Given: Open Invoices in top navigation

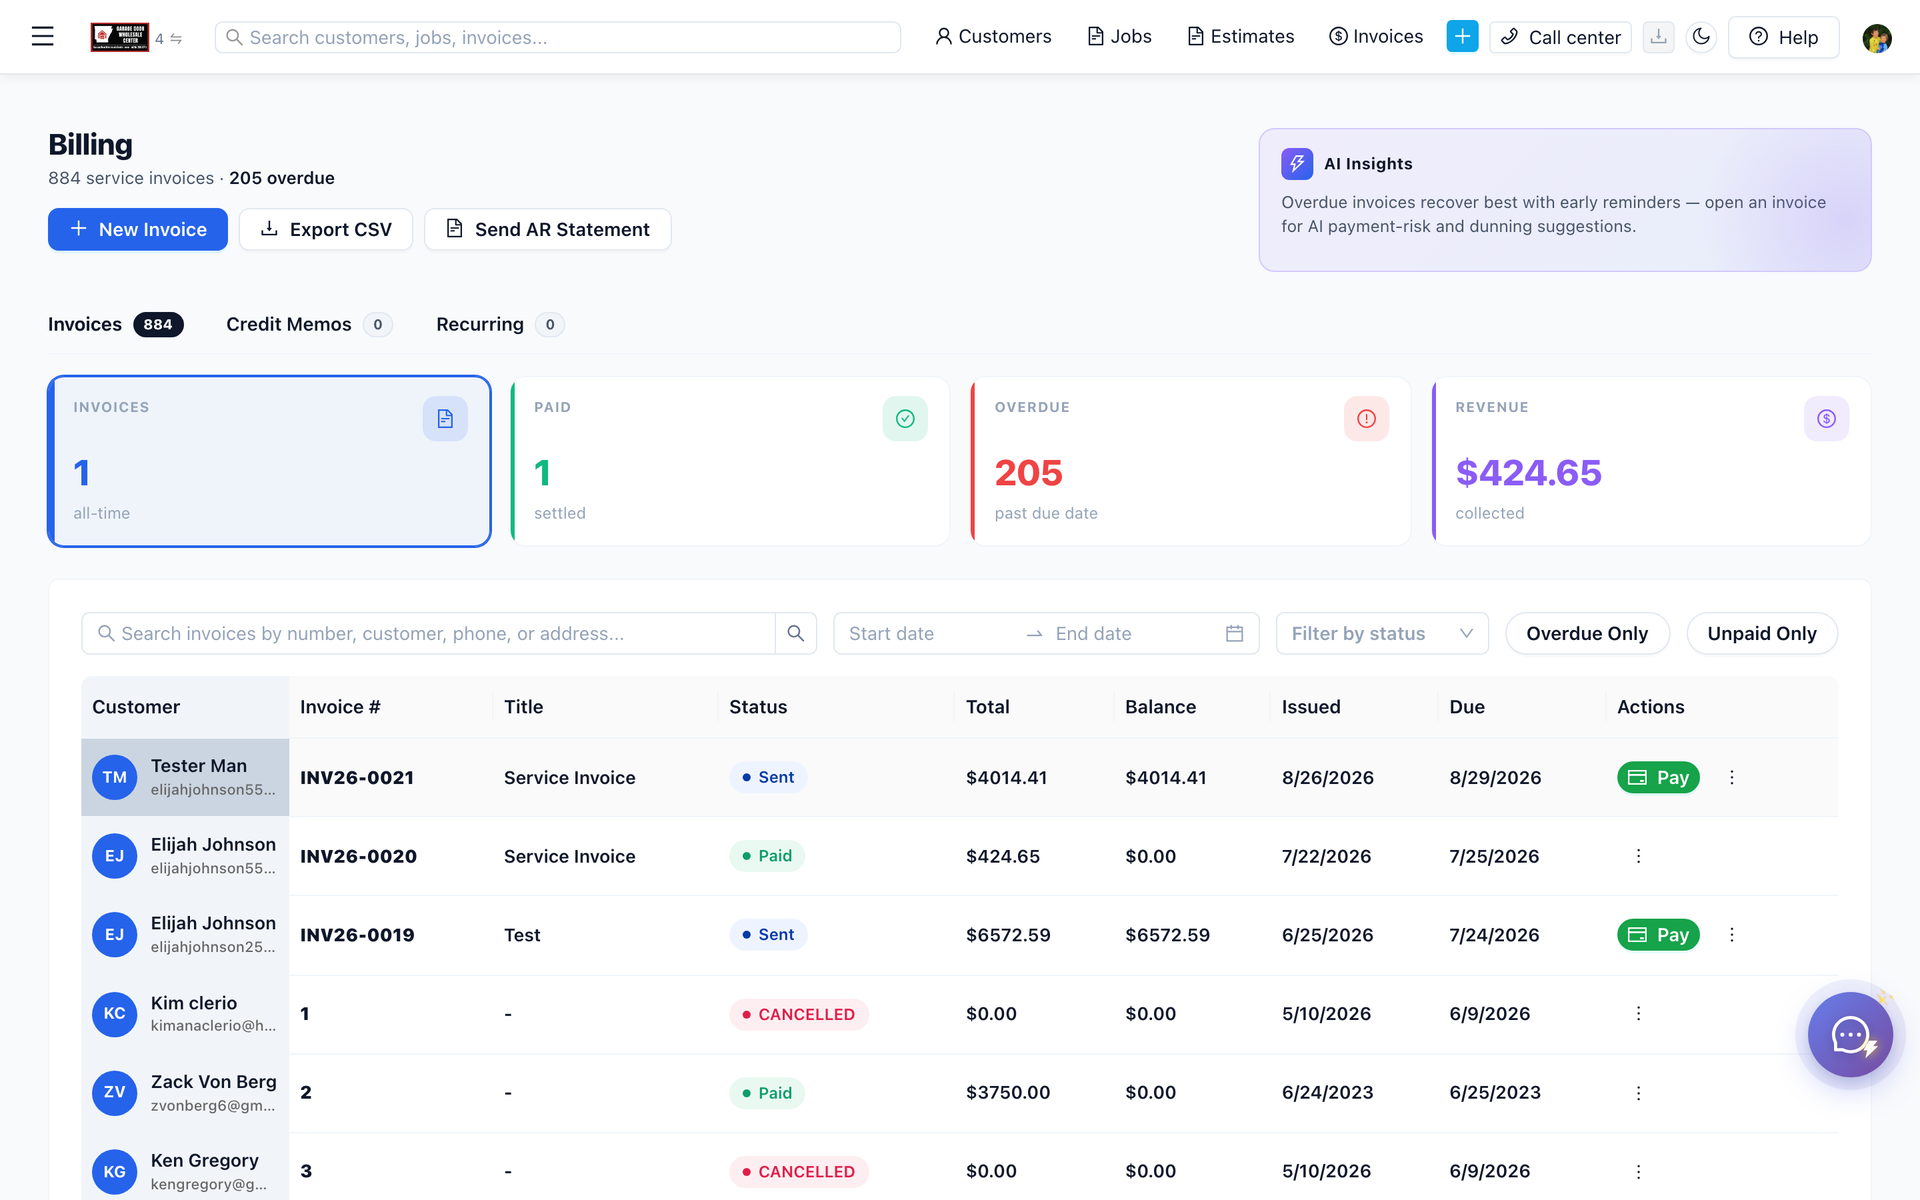Looking at the screenshot, I should (x=1375, y=37).
